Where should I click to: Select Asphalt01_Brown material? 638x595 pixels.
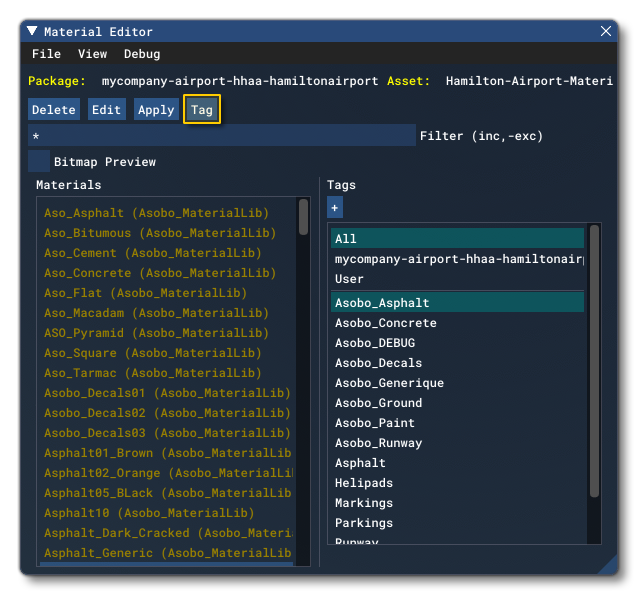[168, 453]
